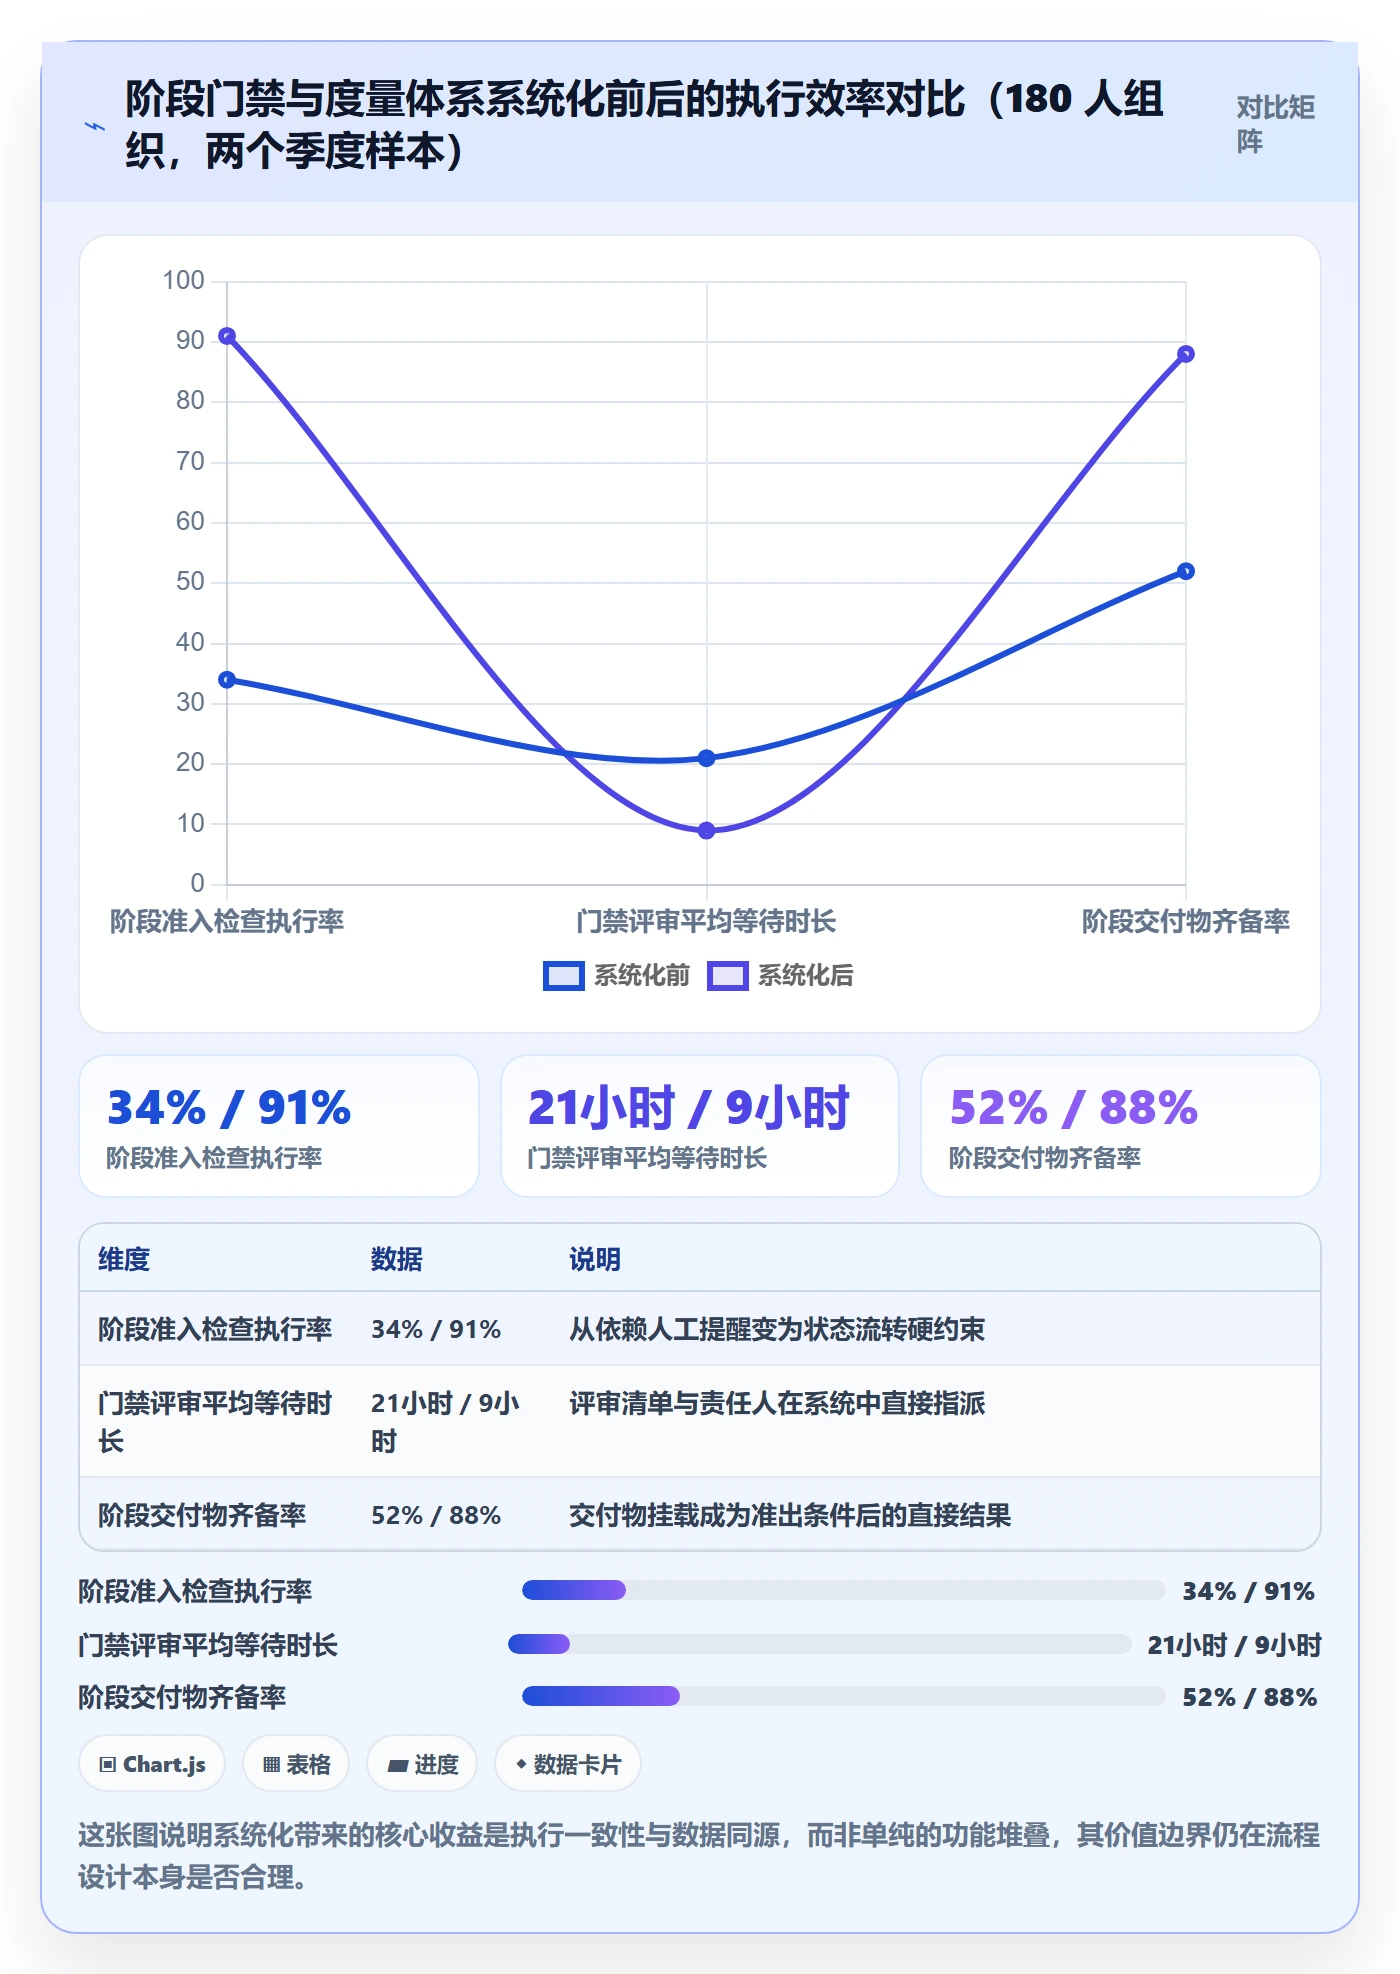Click the footer note starting with 这张图说明

point(699,1856)
